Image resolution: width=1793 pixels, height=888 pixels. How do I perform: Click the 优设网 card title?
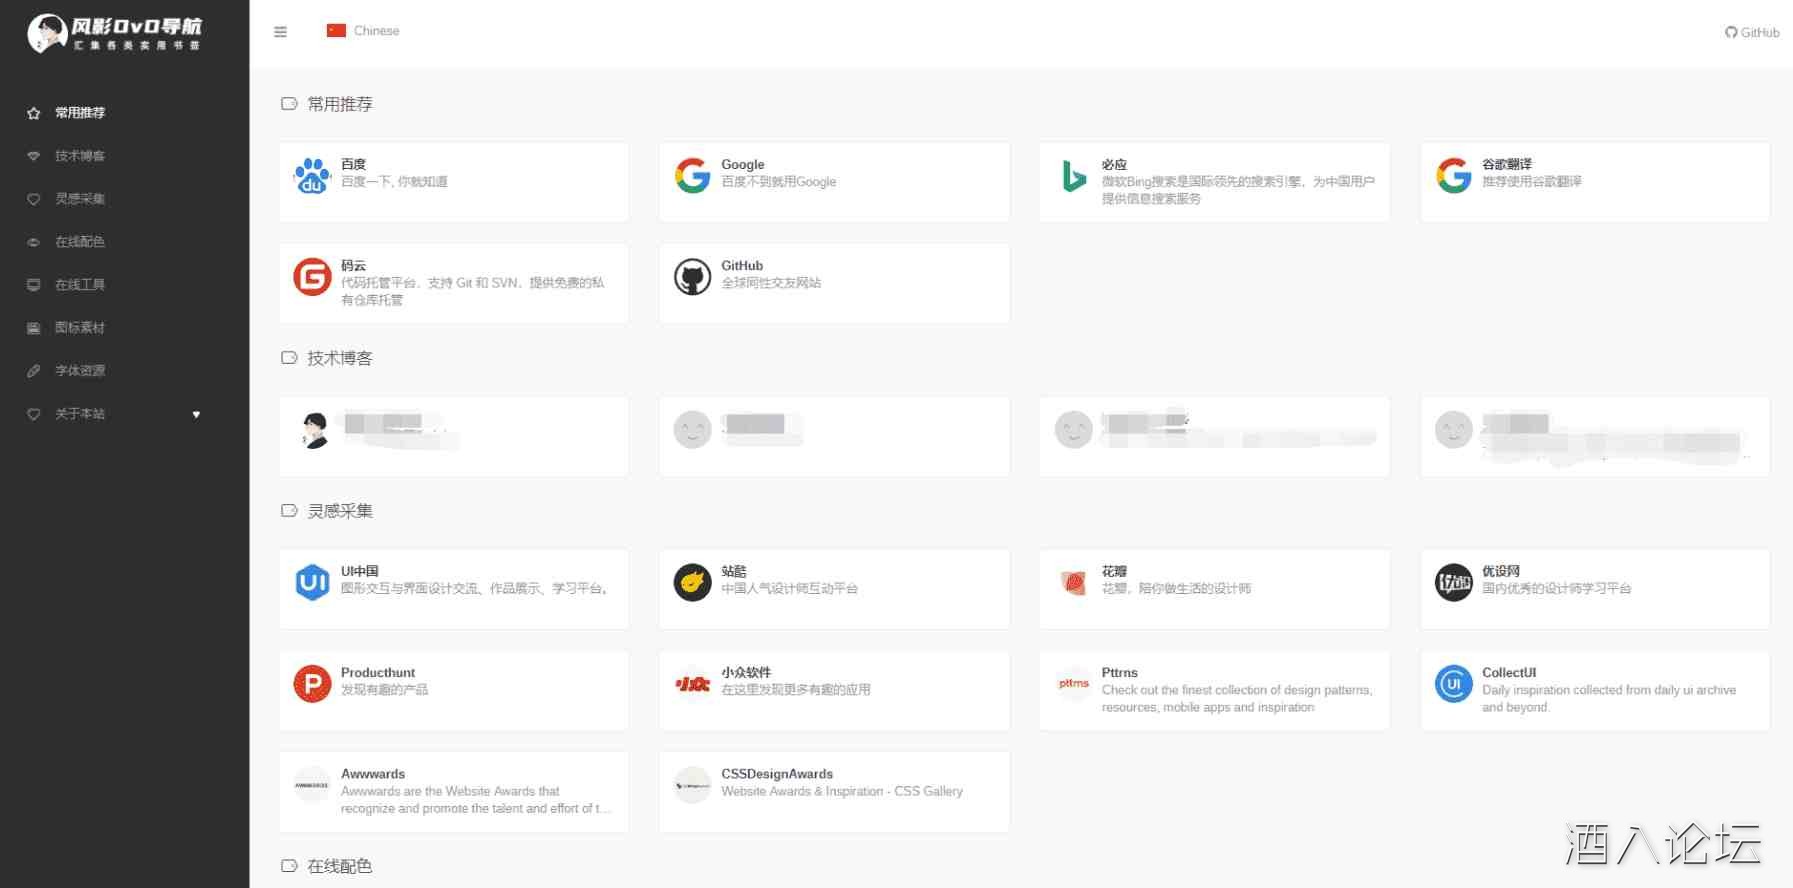(x=1501, y=571)
